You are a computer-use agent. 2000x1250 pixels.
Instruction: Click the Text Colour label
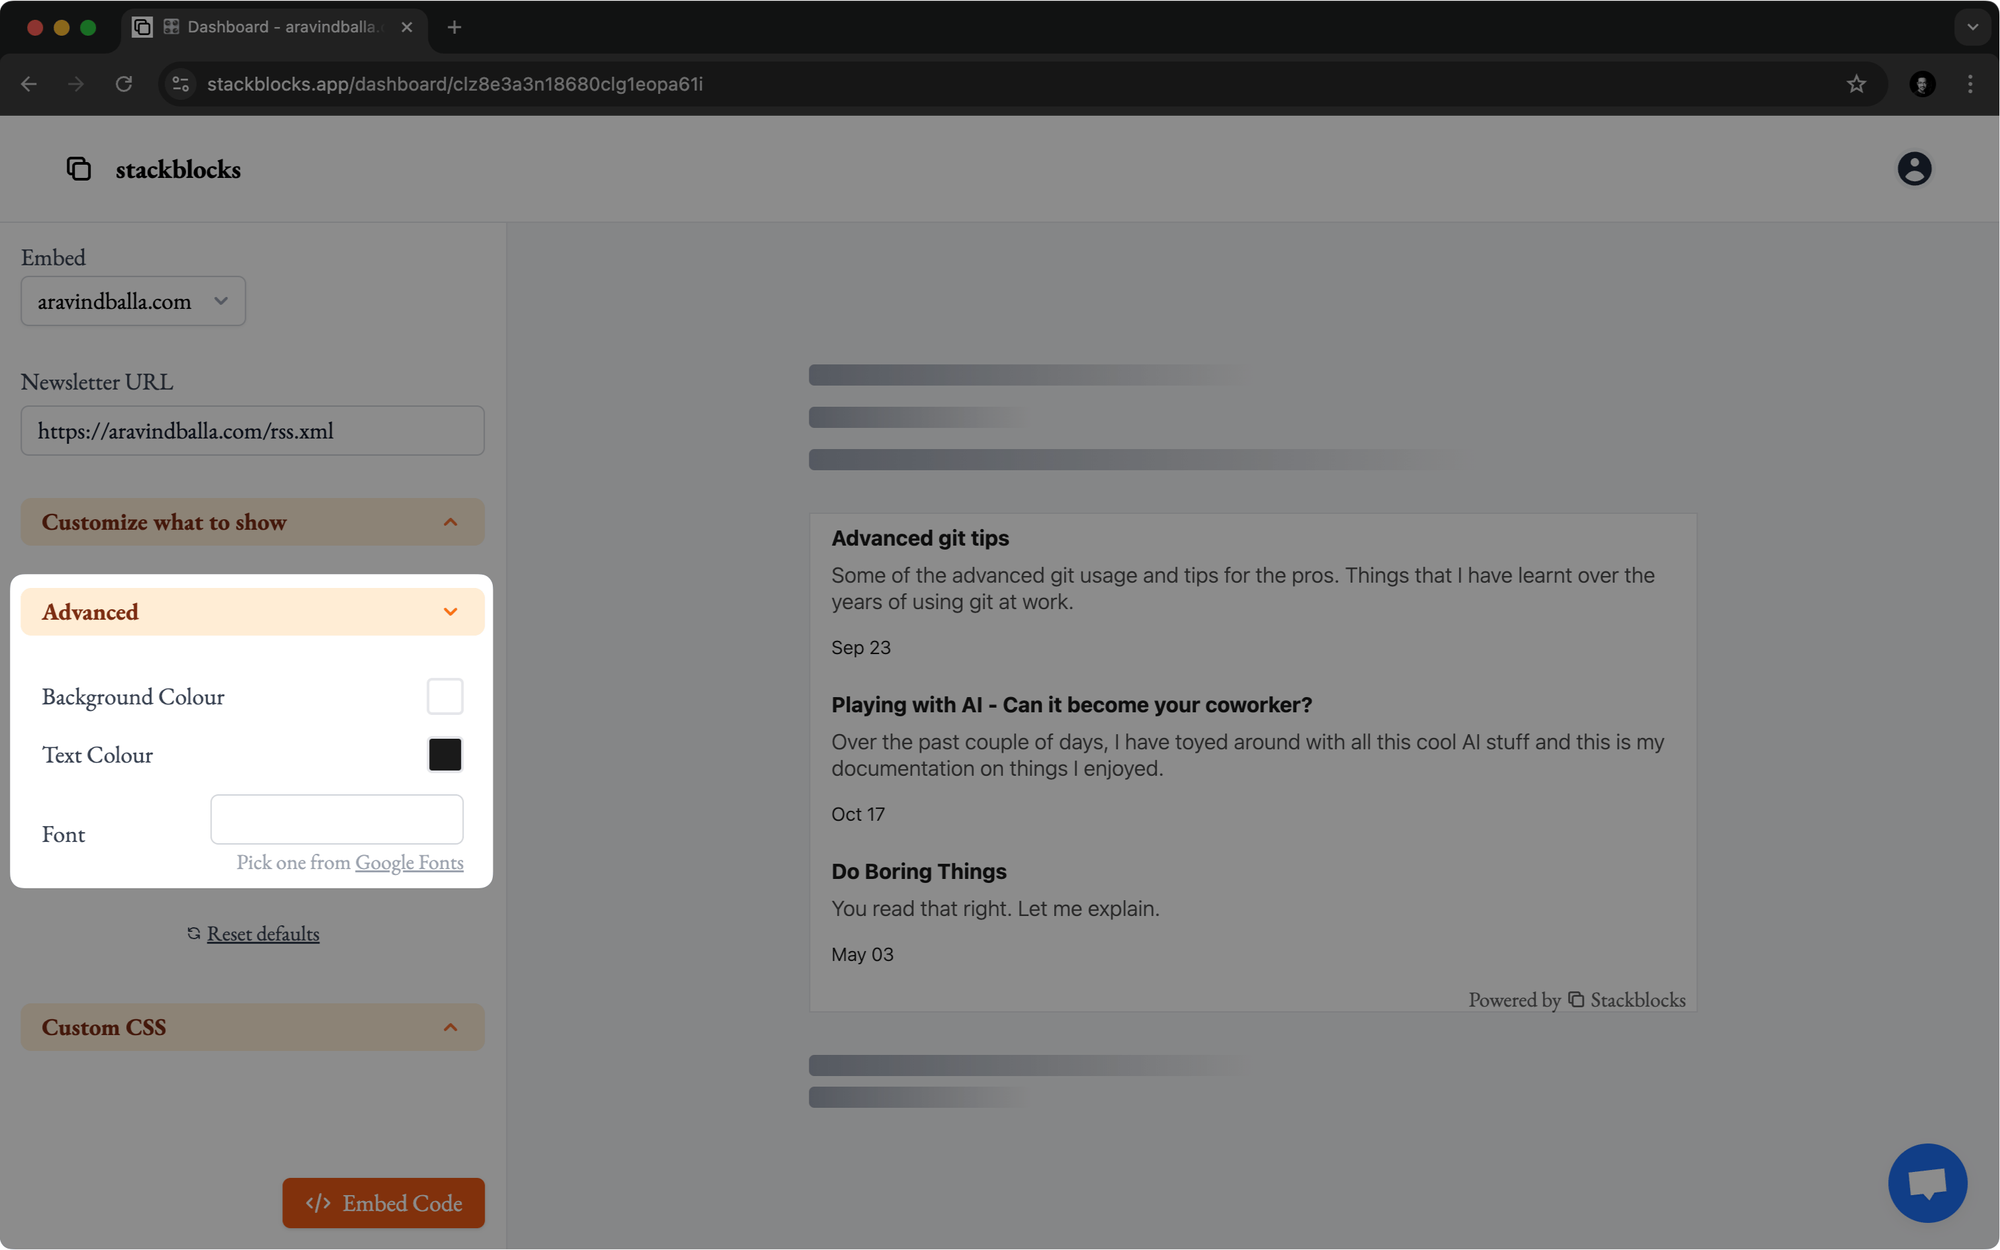point(97,755)
